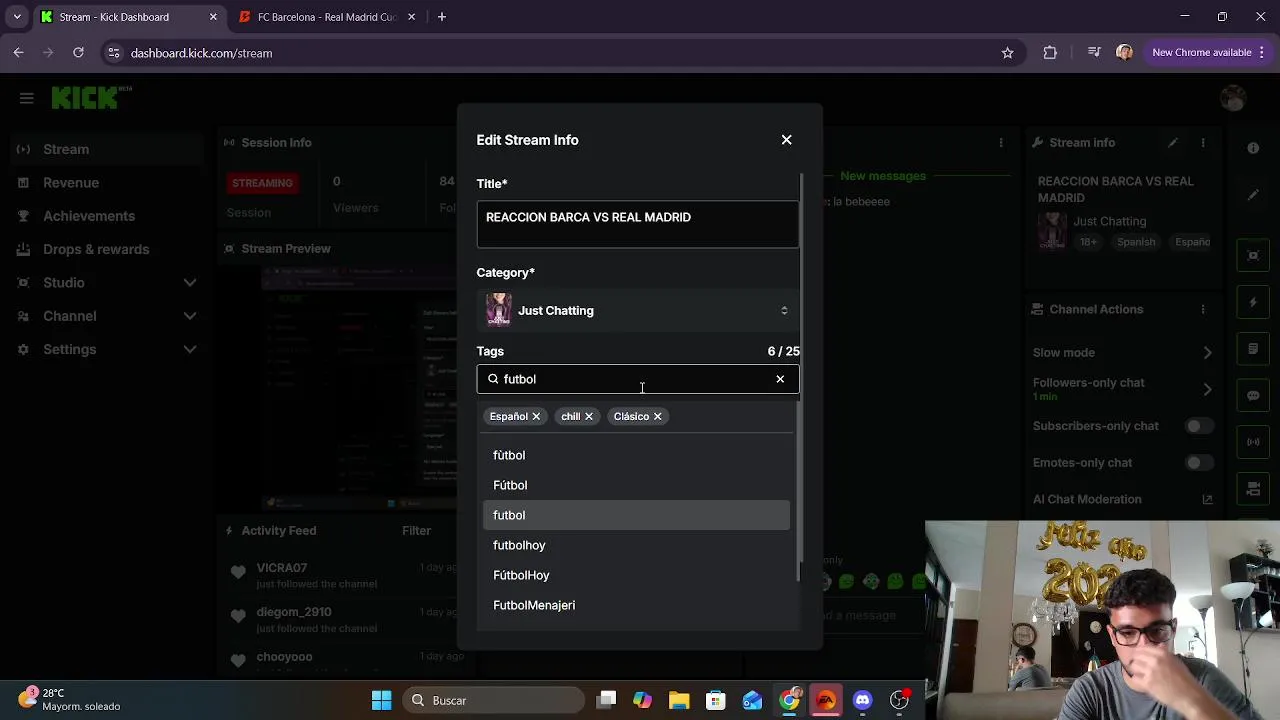Open diegom_2910 follower entry
Image resolution: width=1280 pixels, height=720 pixels.
pos(293,612)
